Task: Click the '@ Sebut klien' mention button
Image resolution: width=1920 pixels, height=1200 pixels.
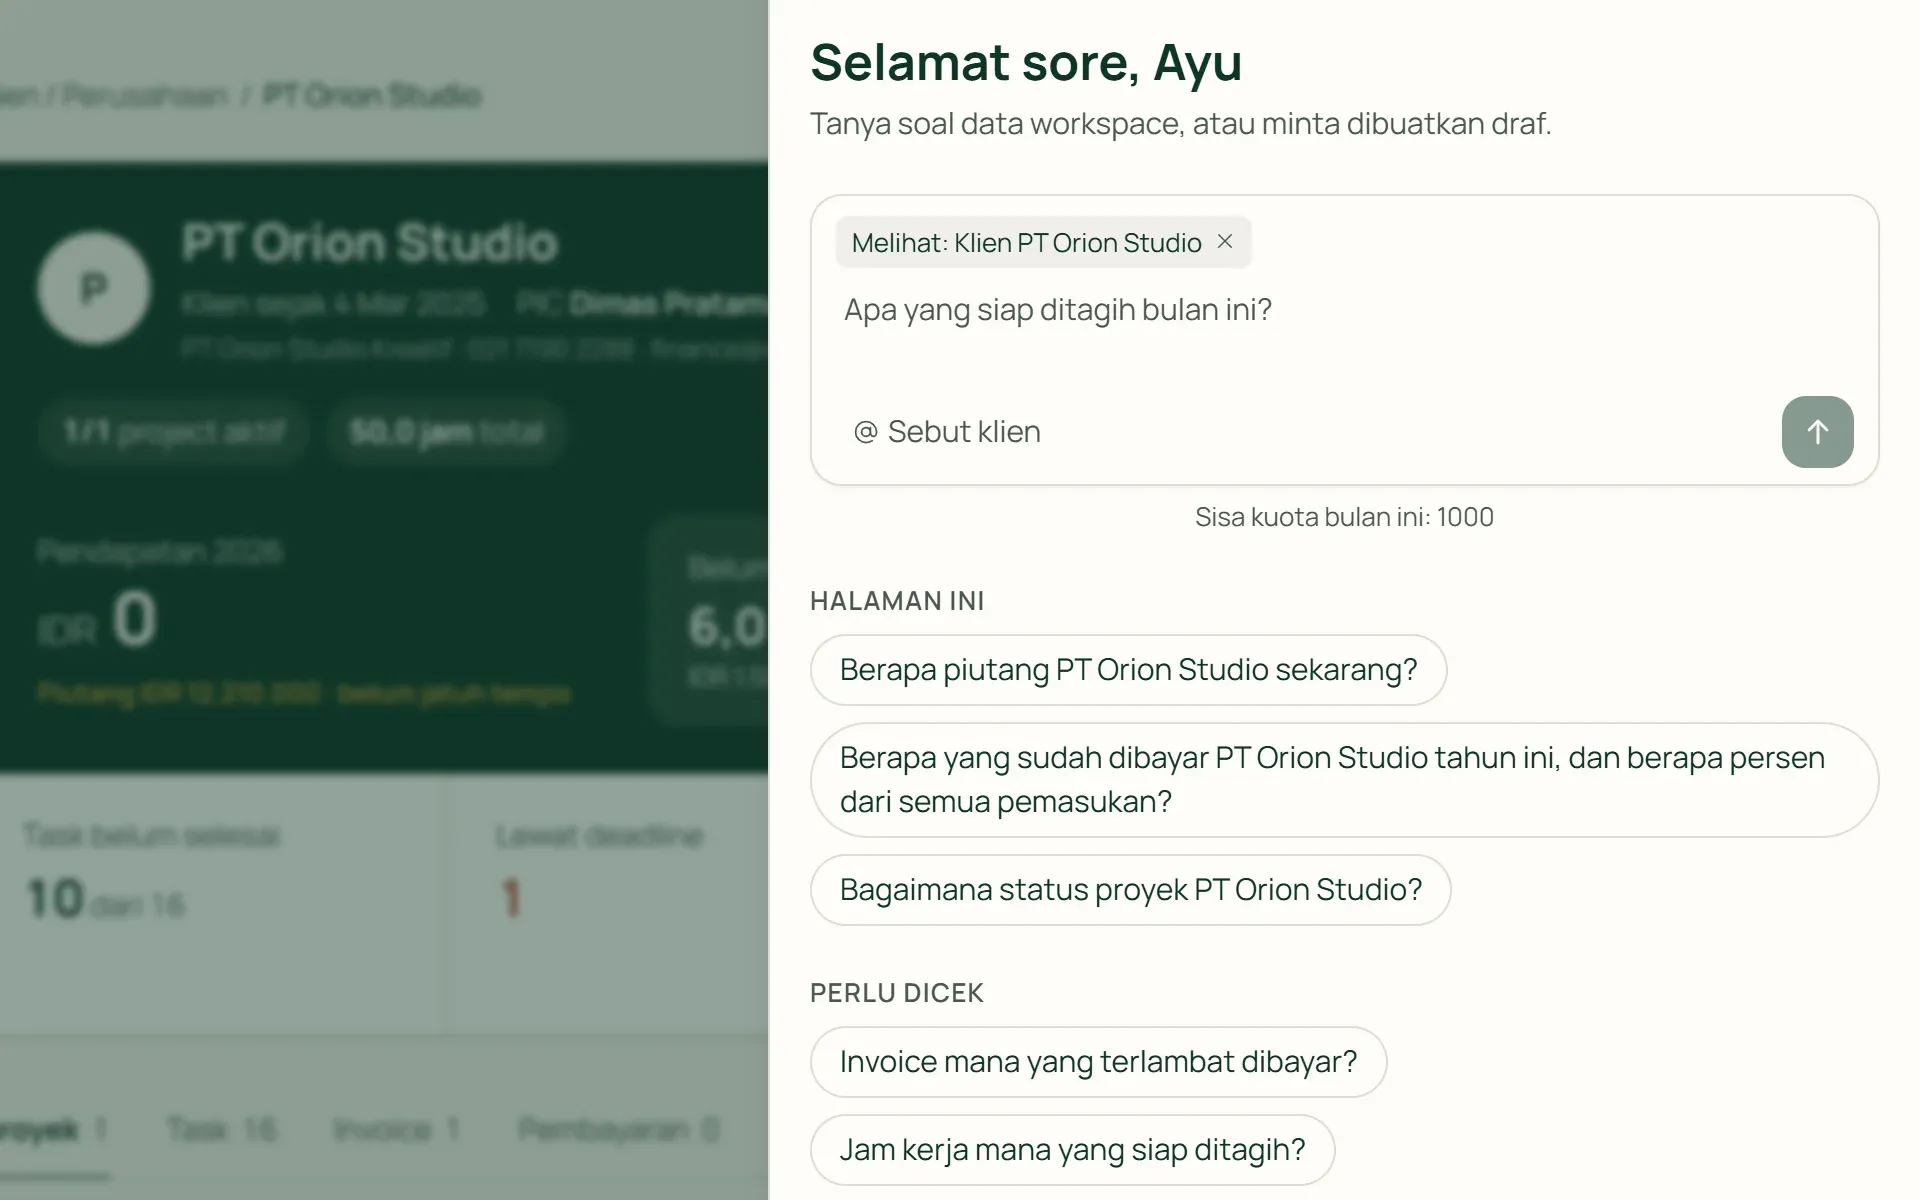Action: [x=947, y=432]
